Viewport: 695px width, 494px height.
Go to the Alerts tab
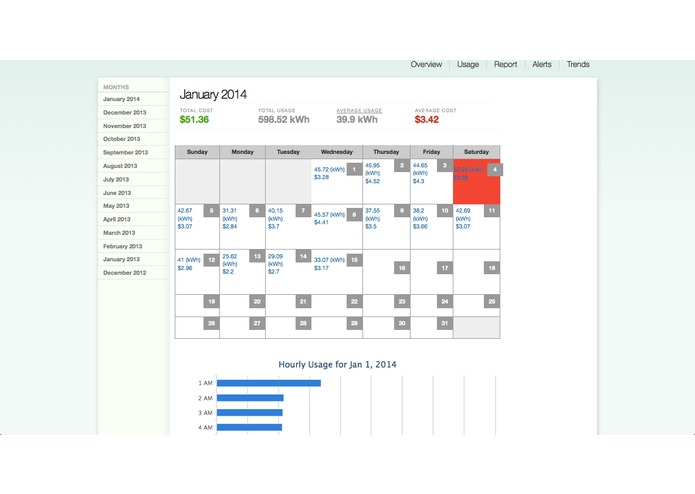point(542,64)
